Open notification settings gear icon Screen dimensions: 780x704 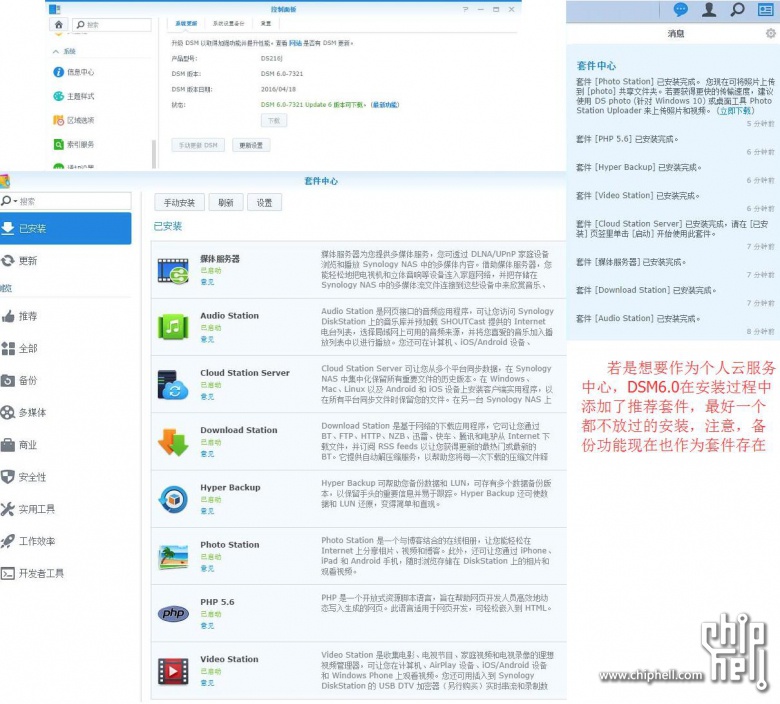770,33
